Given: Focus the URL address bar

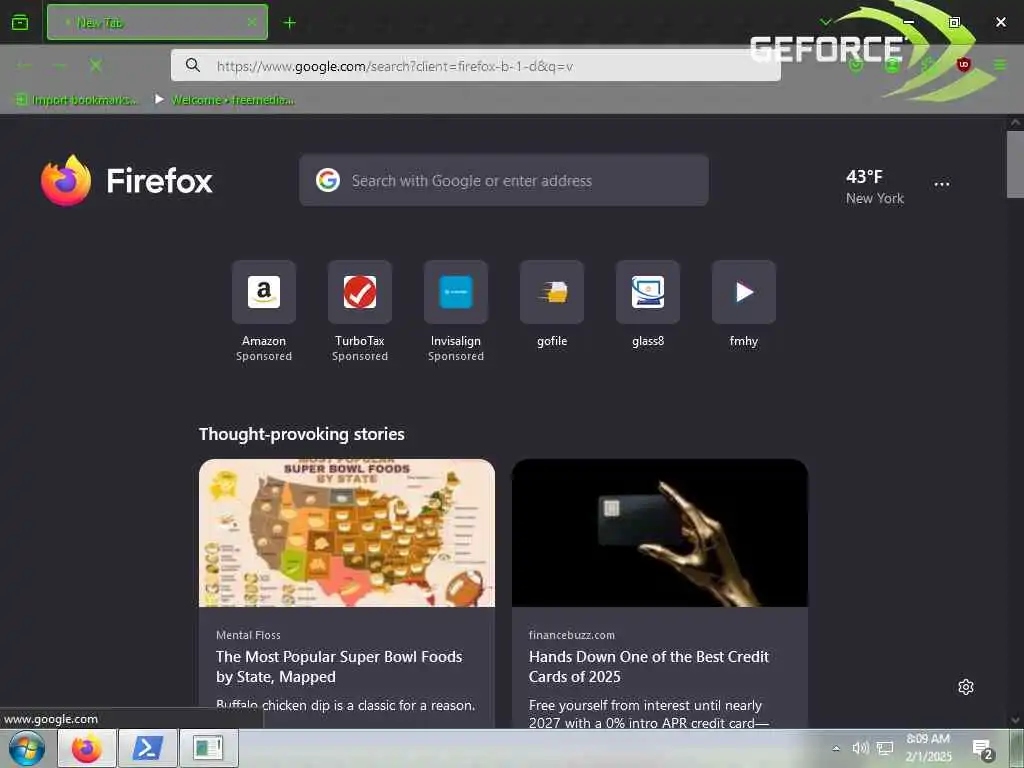Looking at the screenshot, I should 475,65.
